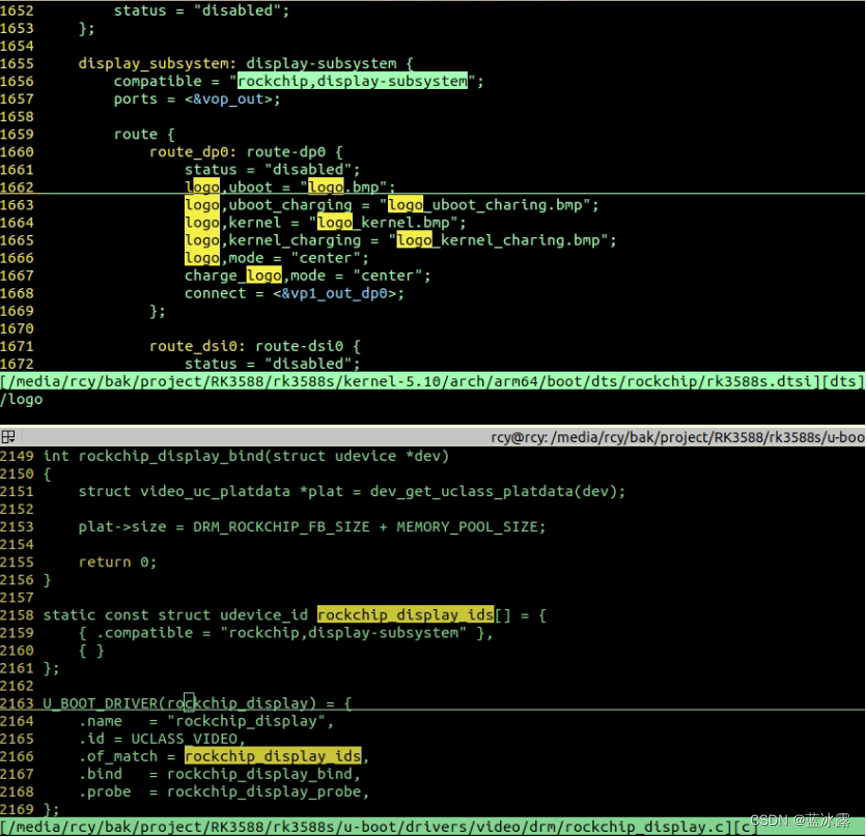Click ".bind = rockchip_display_bind," line
This screenshot has height=837, width=866.
click(x=220, y=774)
